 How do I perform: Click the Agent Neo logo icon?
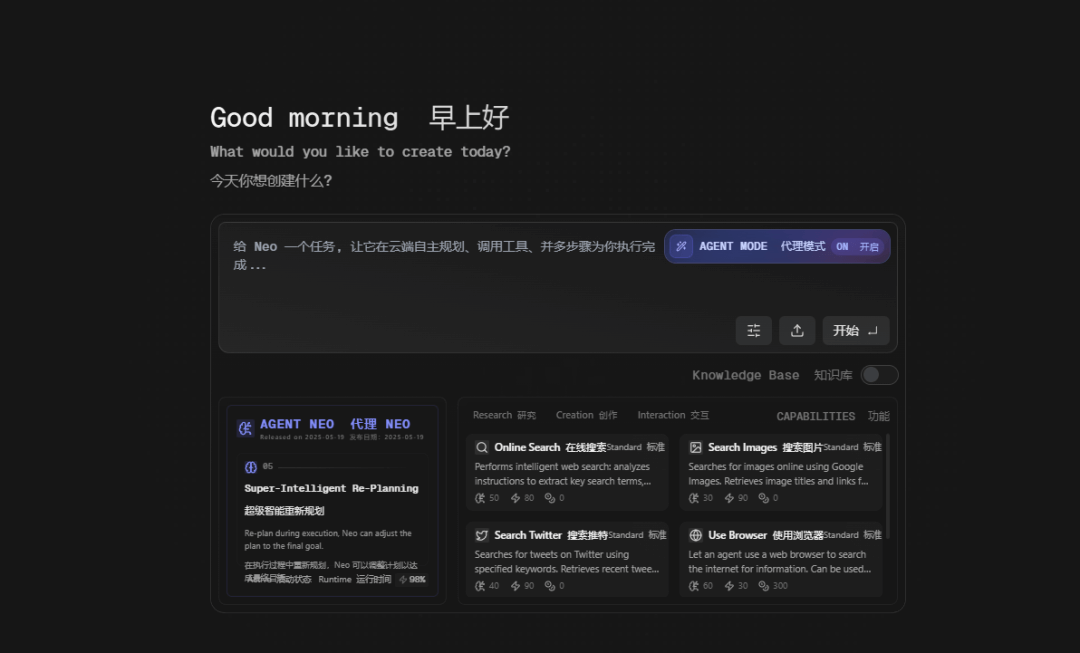click(245, 428)
